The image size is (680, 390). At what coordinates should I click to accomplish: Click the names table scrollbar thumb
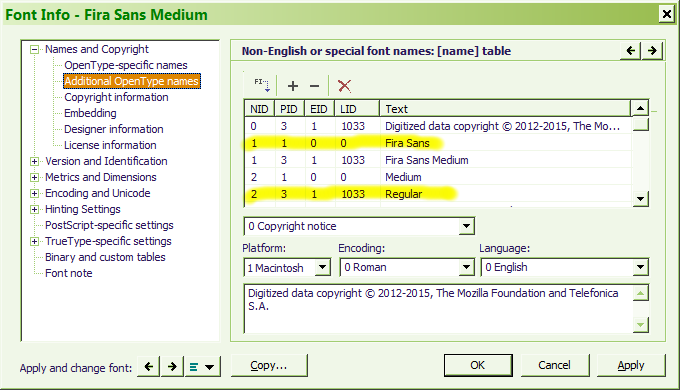point(640,124)
